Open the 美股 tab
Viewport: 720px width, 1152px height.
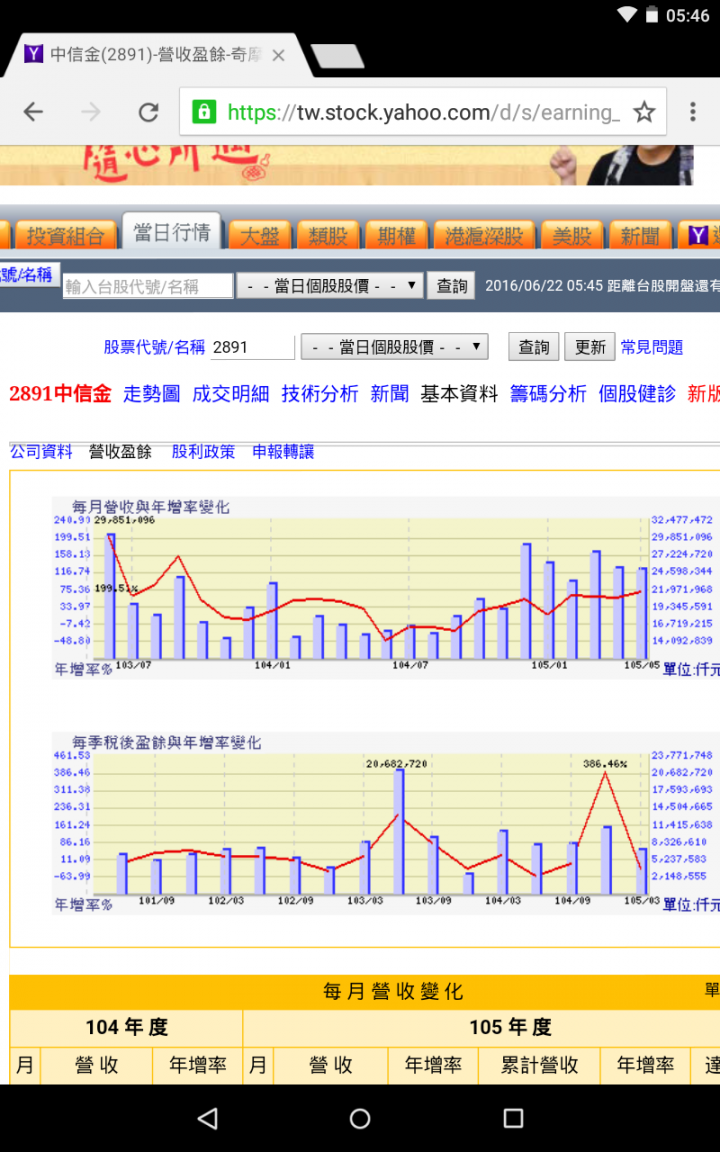(x=572, y=235)
